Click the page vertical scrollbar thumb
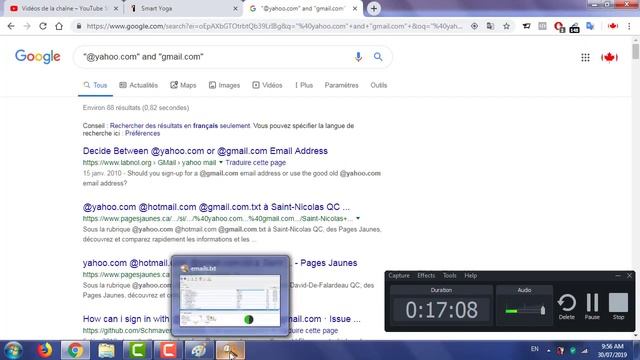Screen dimensions: 640x360 tap(636, 52)
